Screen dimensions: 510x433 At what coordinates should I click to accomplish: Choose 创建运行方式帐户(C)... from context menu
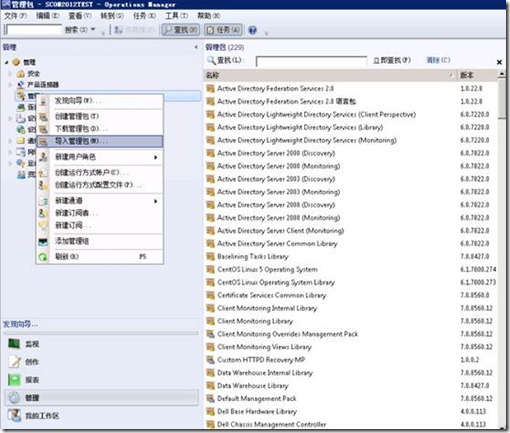[x=100, y=172]
